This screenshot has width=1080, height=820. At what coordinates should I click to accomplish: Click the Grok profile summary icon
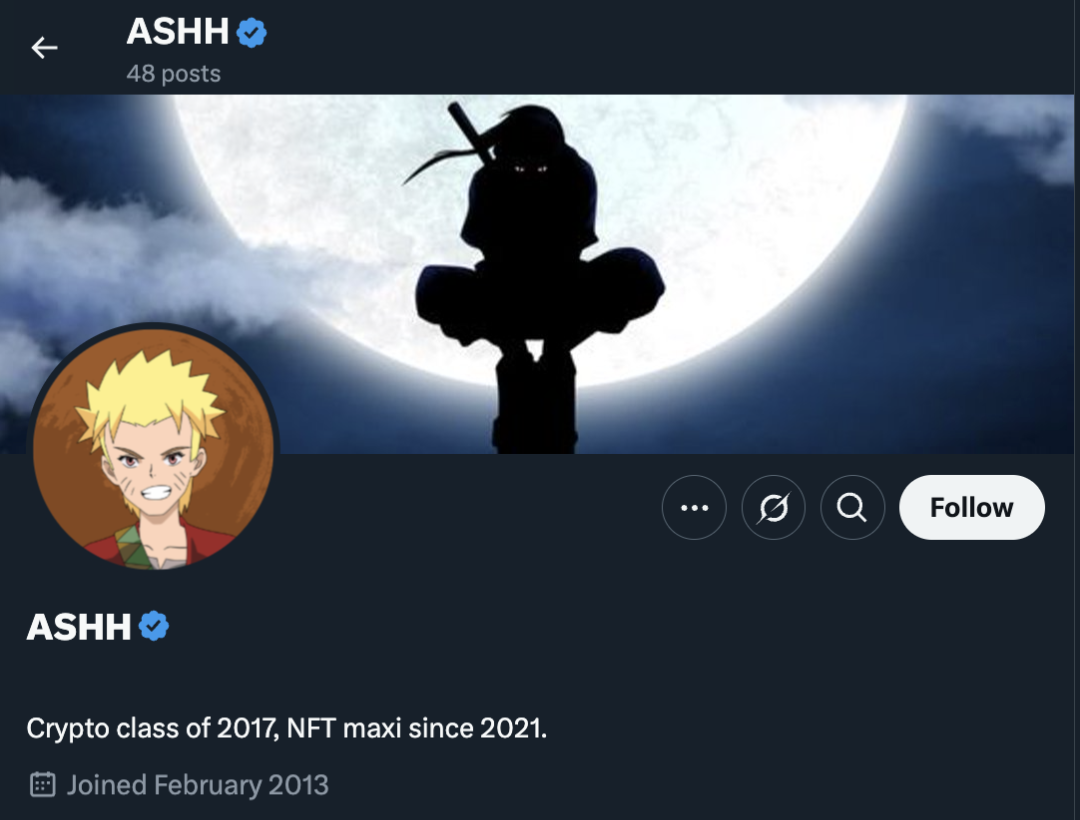(773, 507)
